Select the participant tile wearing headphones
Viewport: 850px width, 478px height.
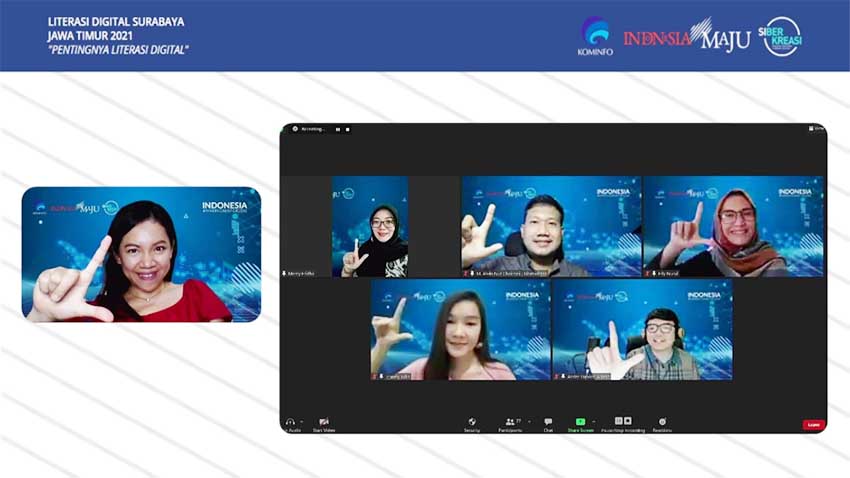(x=642, y=330)
